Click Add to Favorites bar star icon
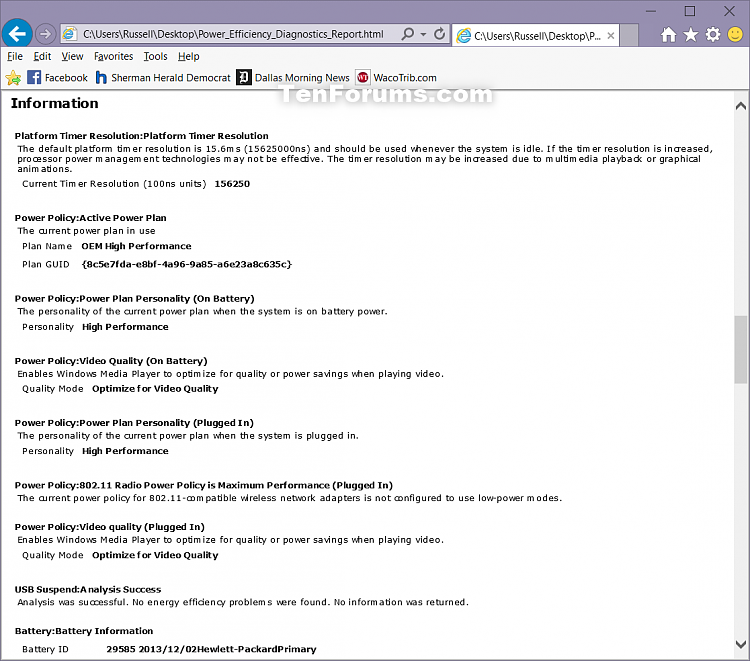This screenshot has width=750, height=661. click(13, 77)
